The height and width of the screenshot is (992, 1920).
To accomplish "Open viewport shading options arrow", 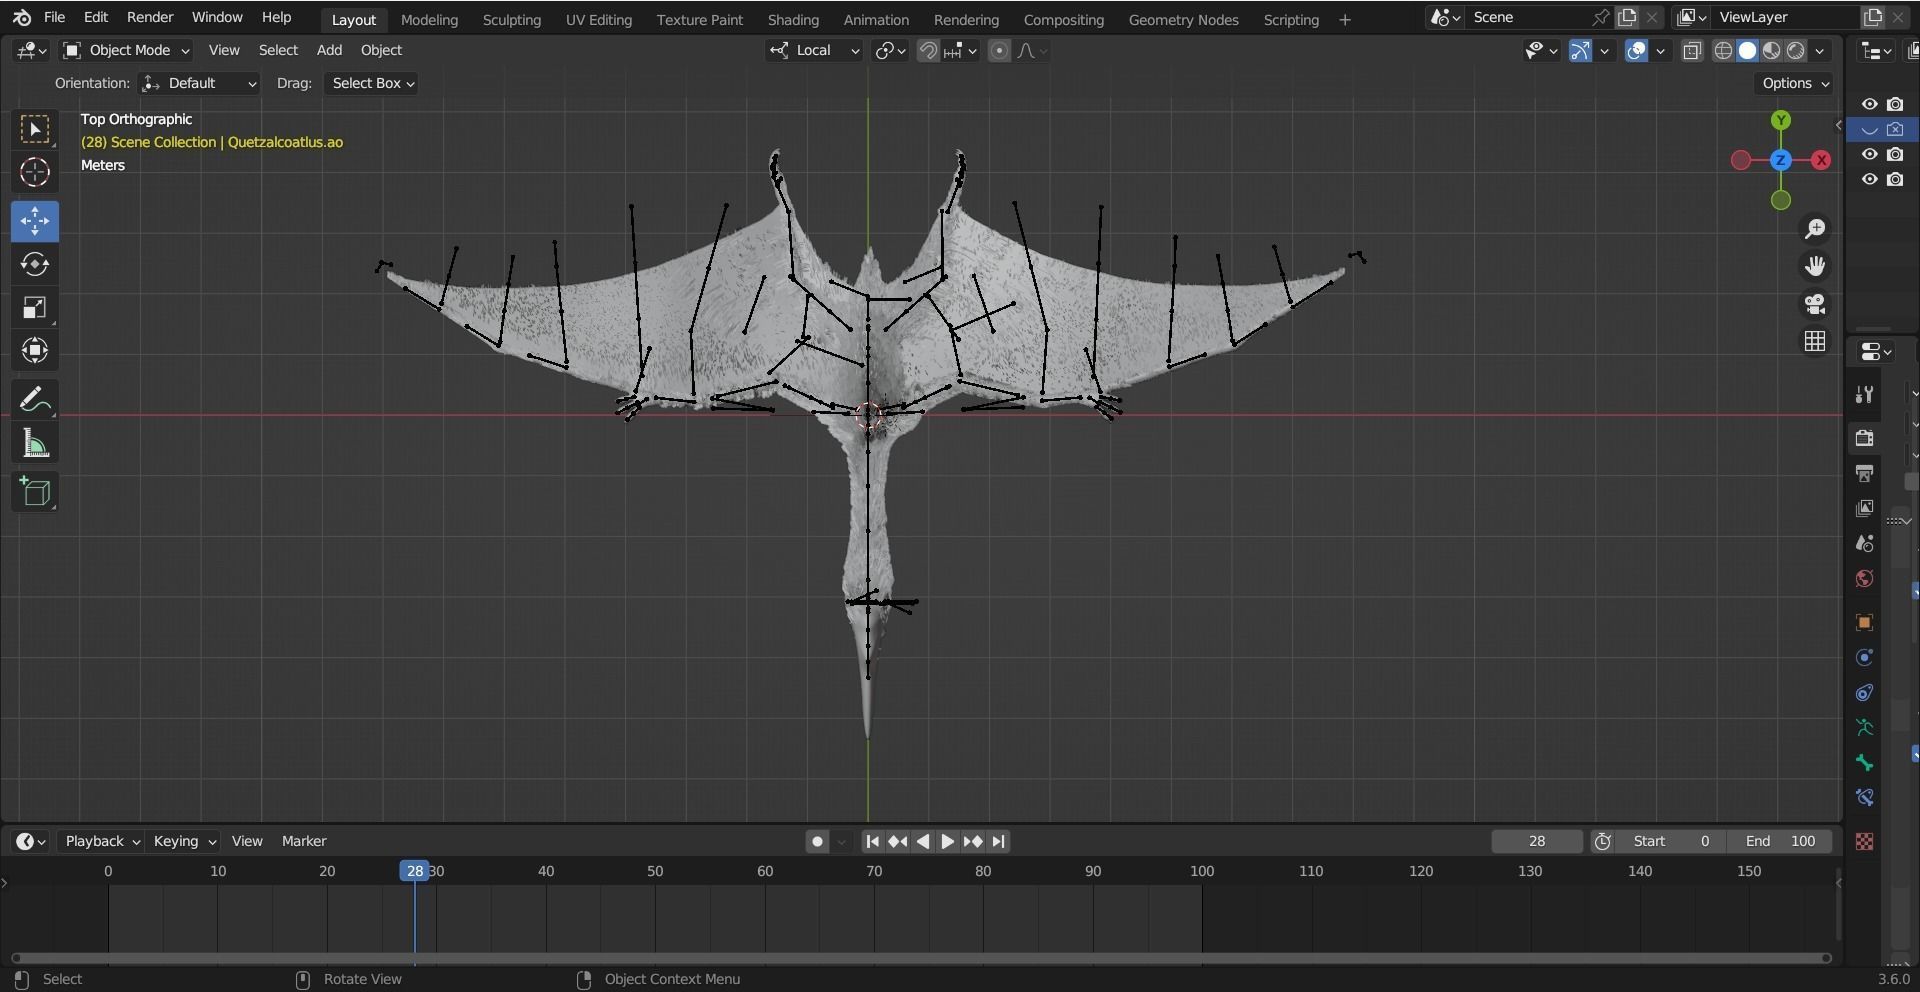I will point(1820,50).
